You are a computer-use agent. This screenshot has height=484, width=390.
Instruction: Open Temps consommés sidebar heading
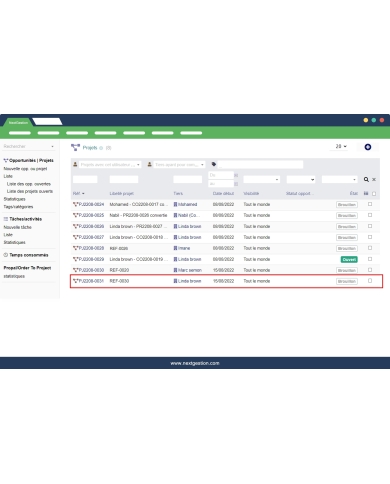pos(29,255)
